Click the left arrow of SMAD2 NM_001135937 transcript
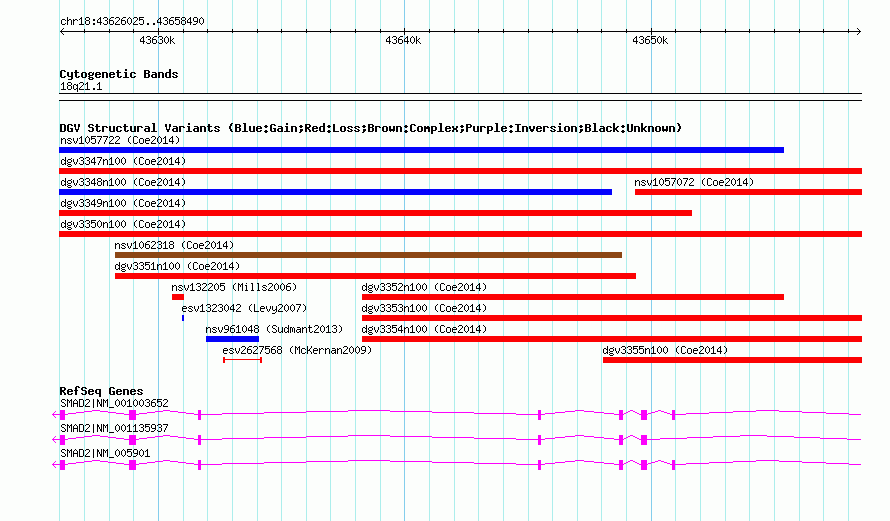The height and width of the screenshot is (521, 890). (x=55, y=440)
